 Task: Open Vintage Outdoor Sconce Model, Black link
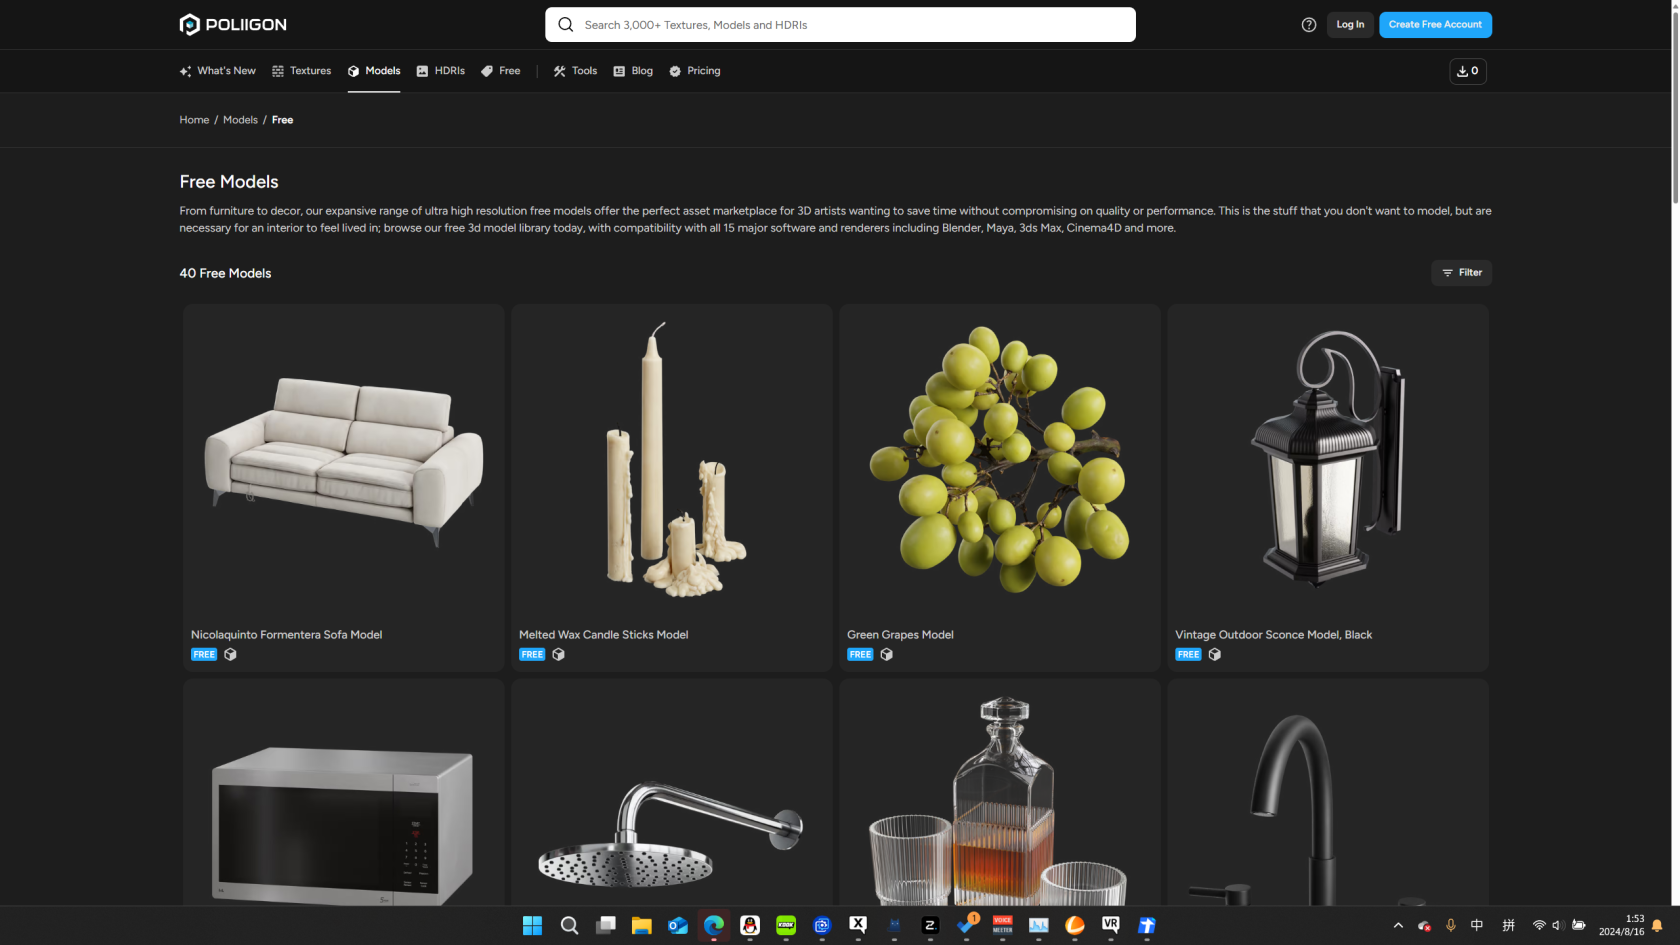pos(1273,635)
